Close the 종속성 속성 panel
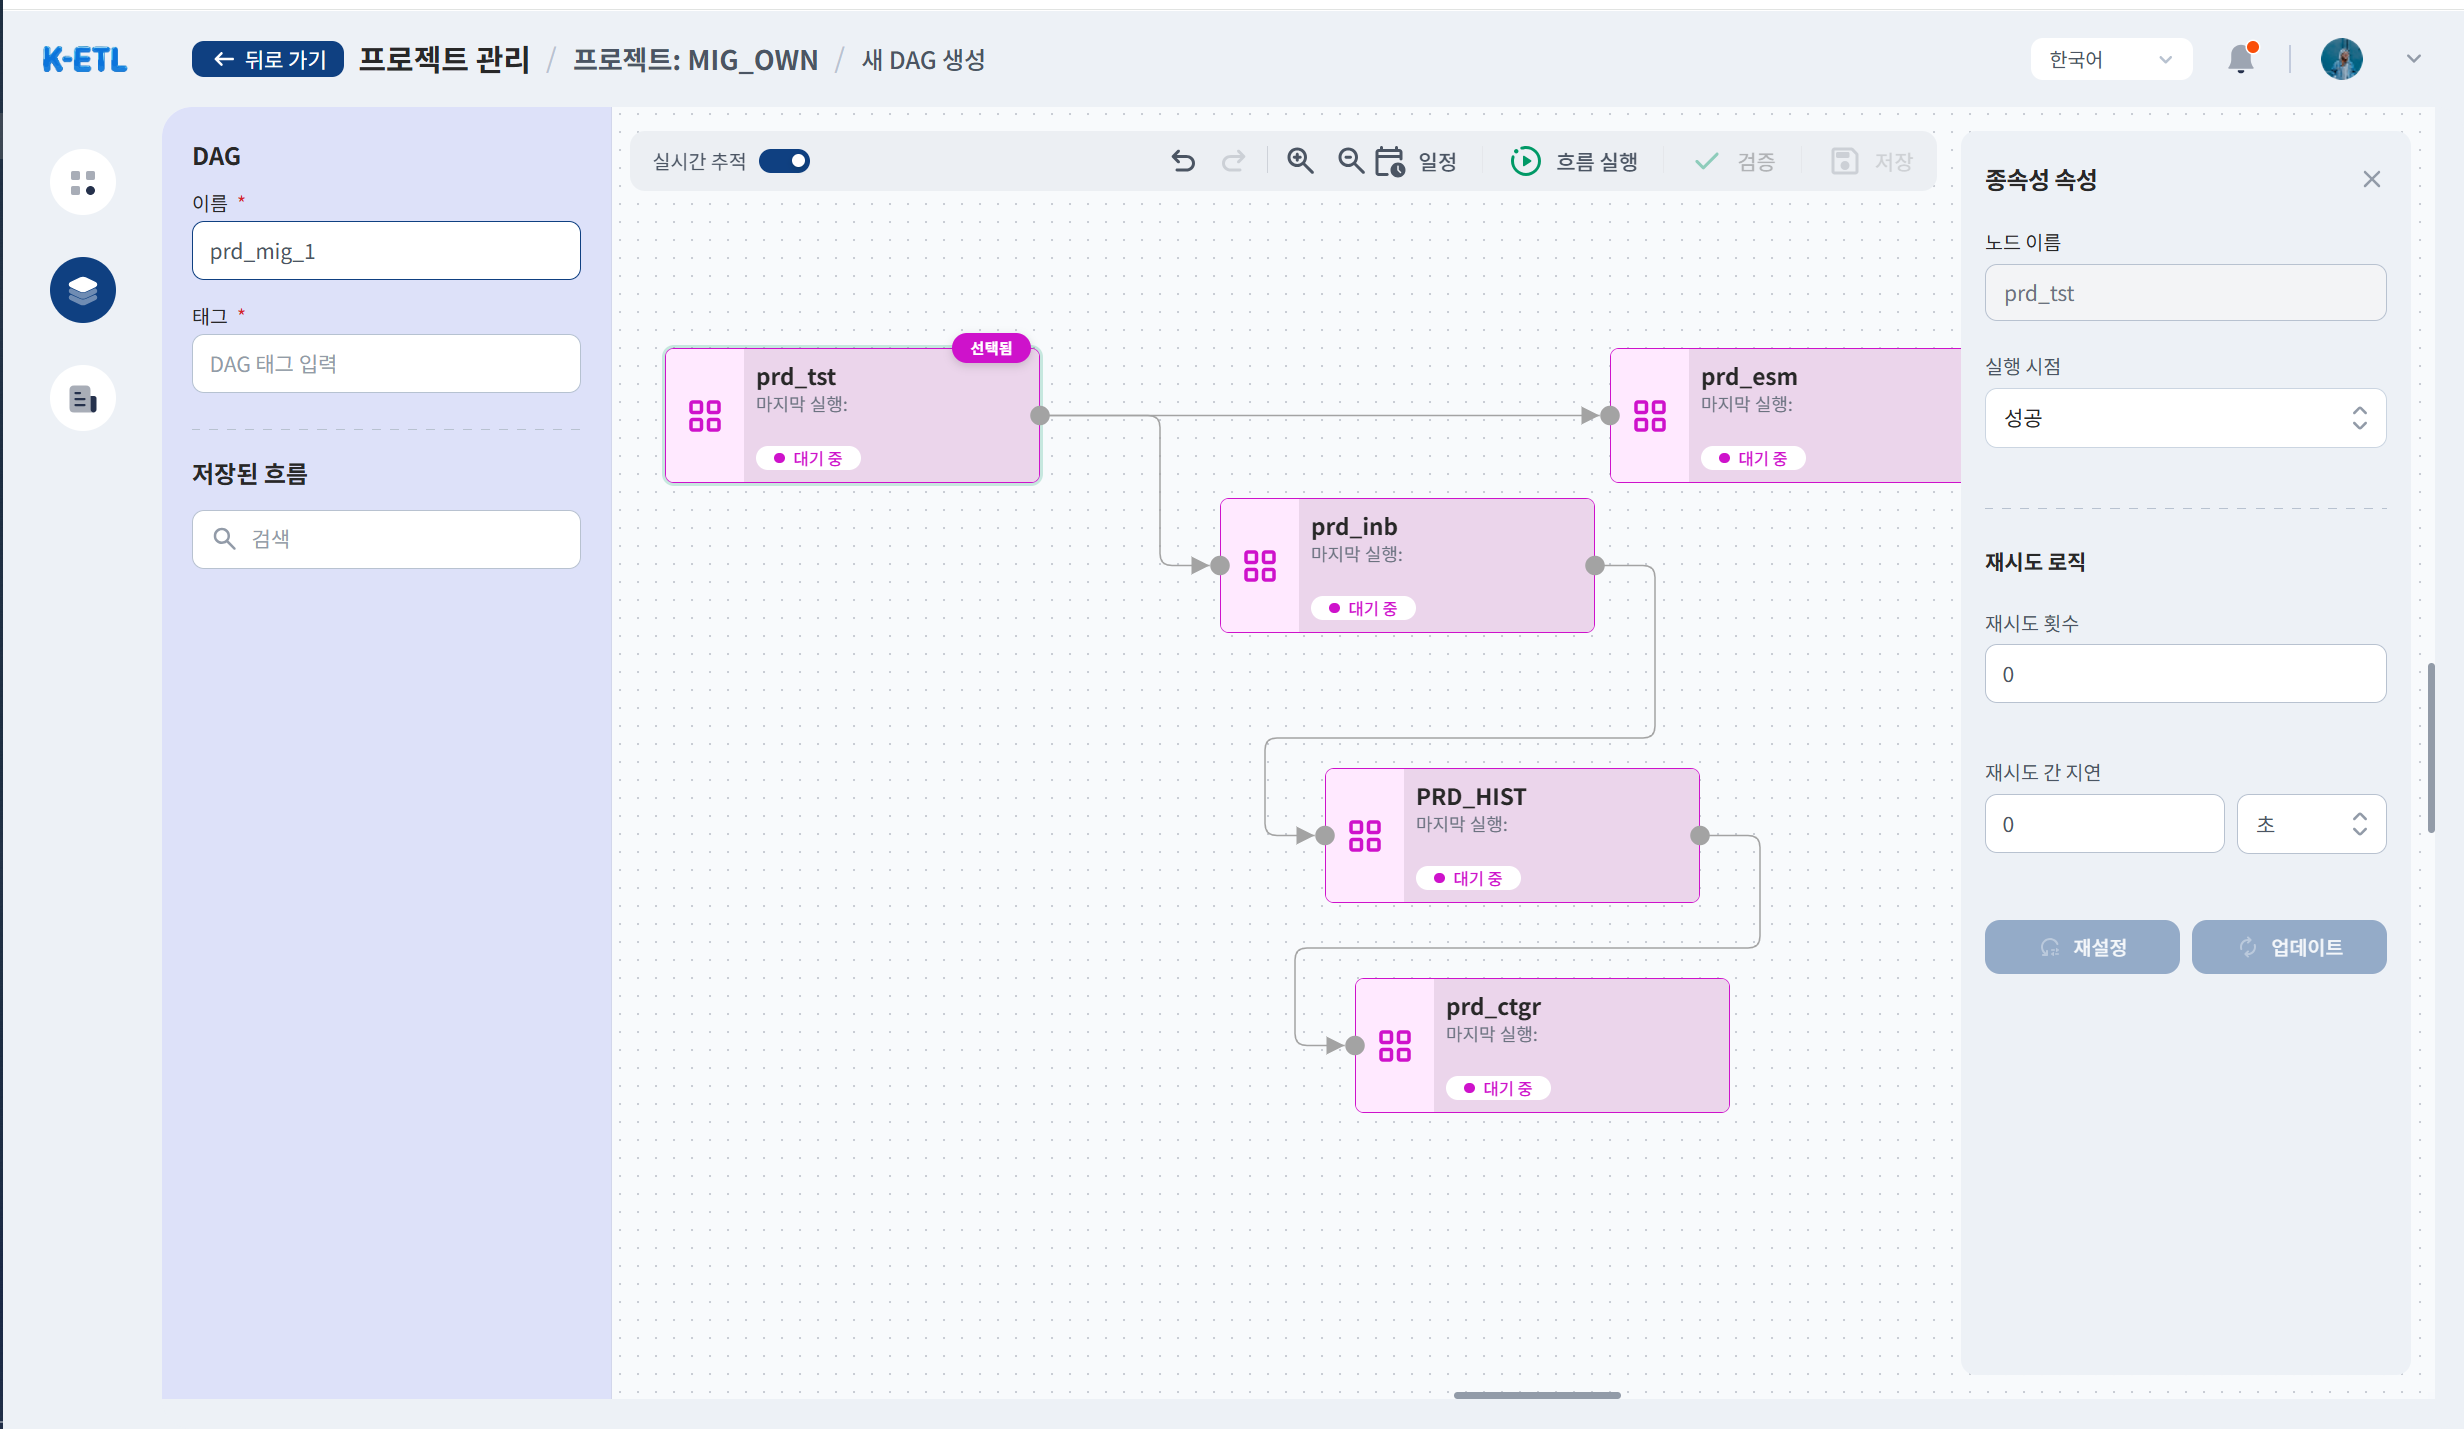 2372,179
